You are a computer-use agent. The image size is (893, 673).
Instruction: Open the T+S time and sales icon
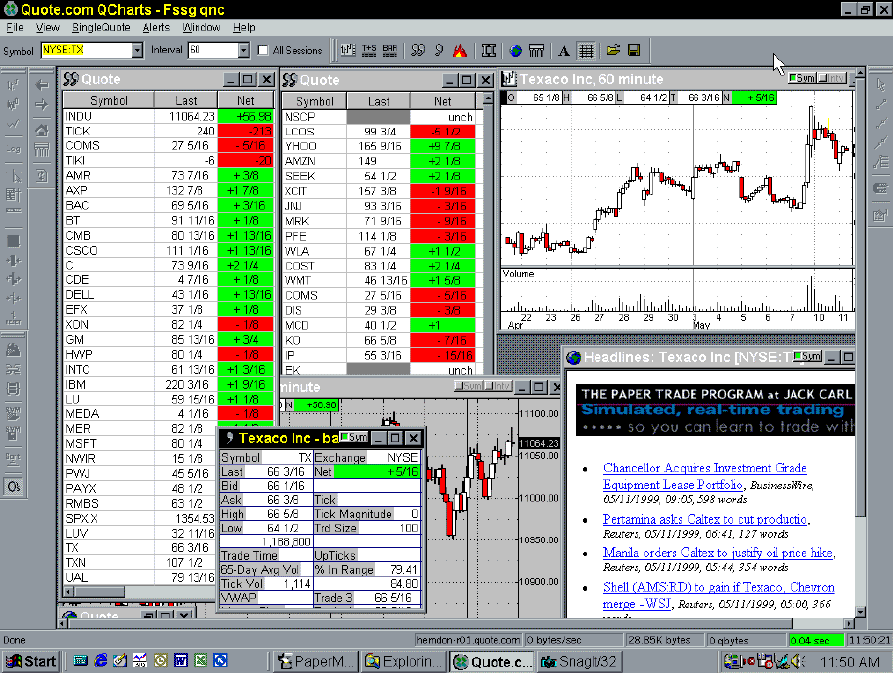pyautogui.click(x=368, y=51)
